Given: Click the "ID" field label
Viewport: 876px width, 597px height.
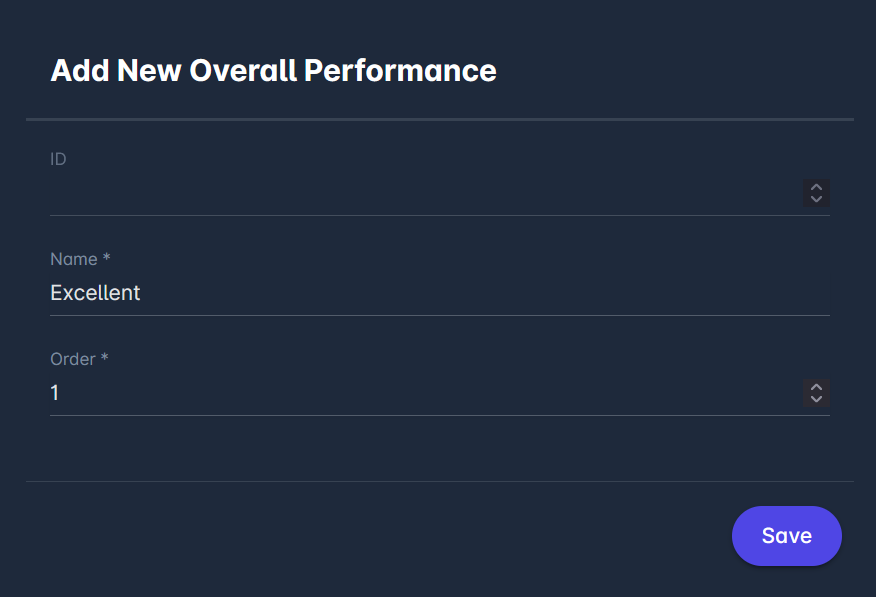Looking at the screenshot, I should (58, 159).
